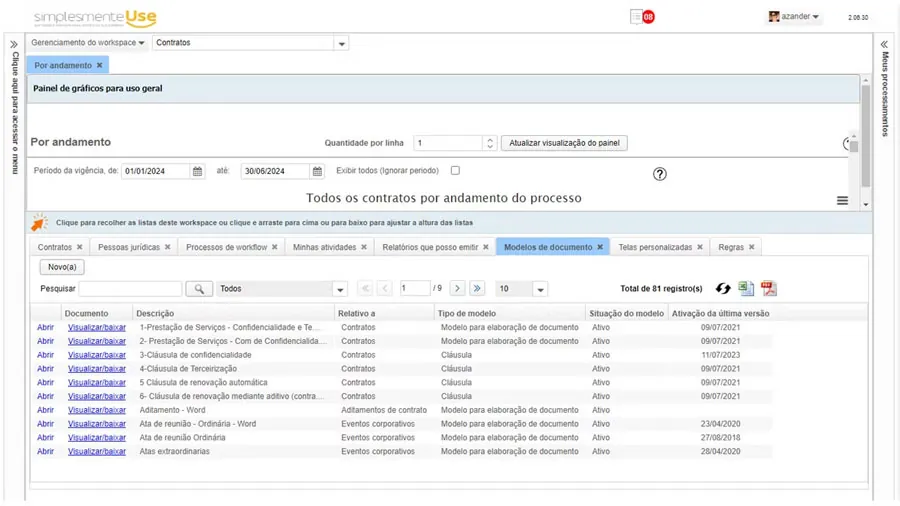This screenshot has width=900, height=506.
Task: Expand the left menu double chevron
Action: pos(14,44)
